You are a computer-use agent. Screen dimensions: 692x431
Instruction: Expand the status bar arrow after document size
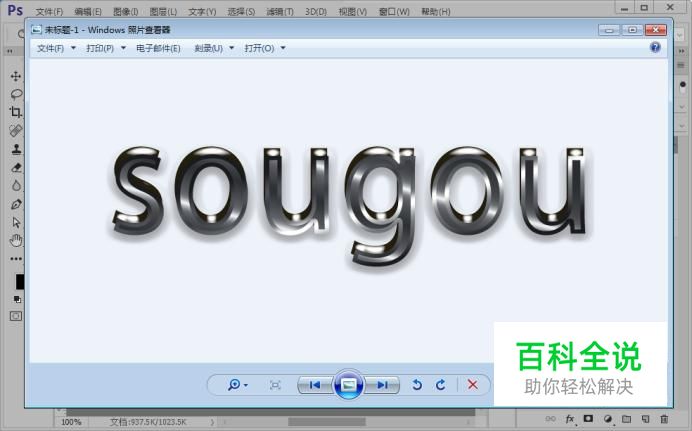pyautogui.click(x=212, y=422)
